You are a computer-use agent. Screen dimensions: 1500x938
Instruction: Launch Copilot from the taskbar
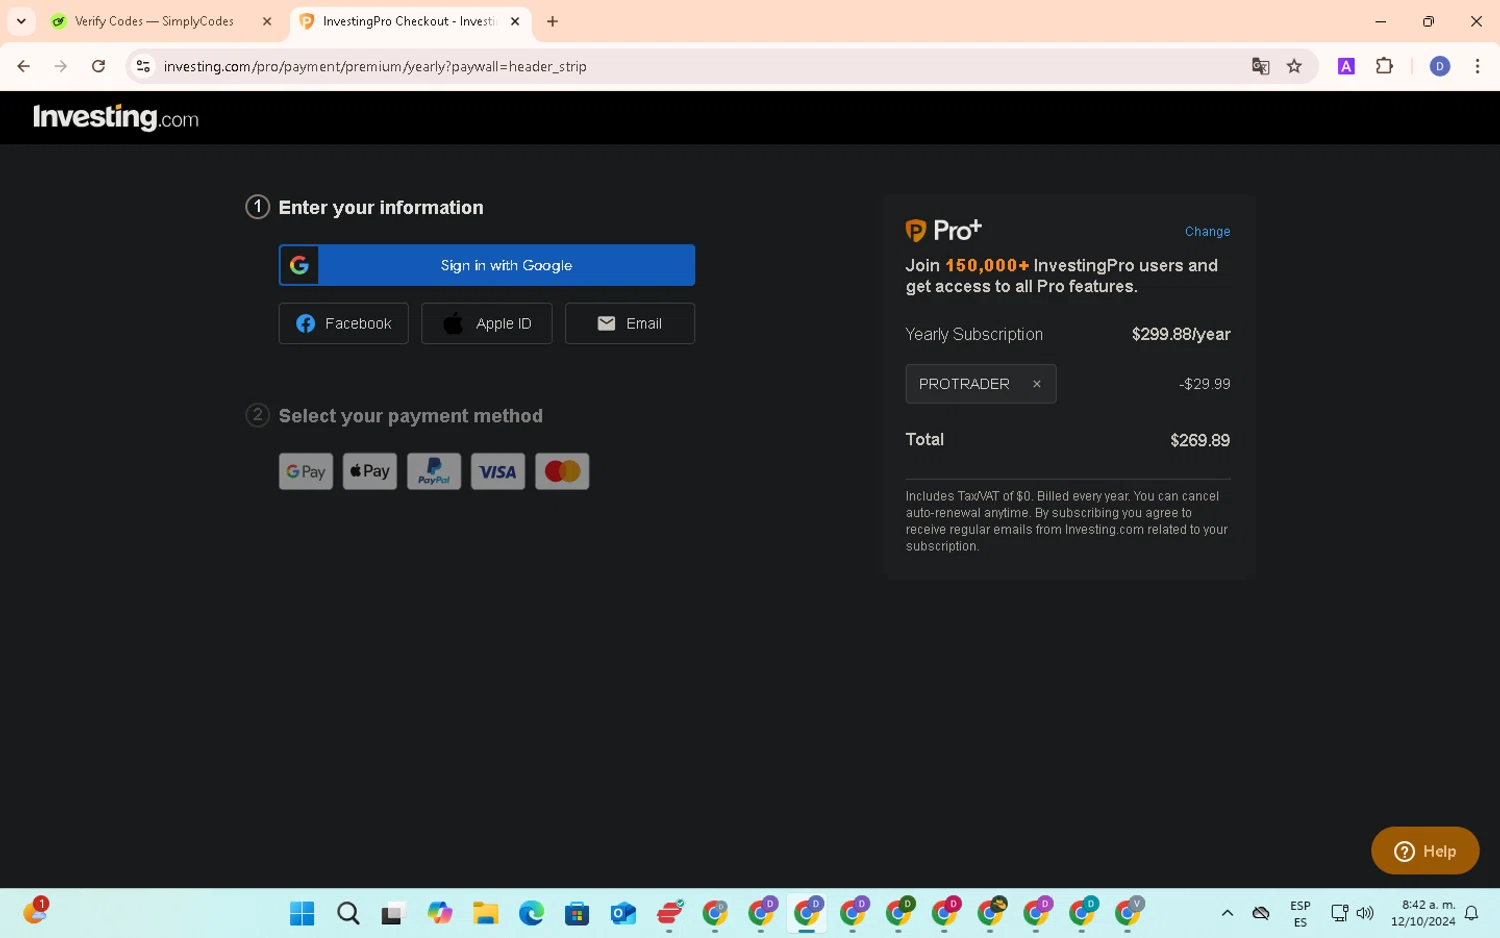click(440, 913)
